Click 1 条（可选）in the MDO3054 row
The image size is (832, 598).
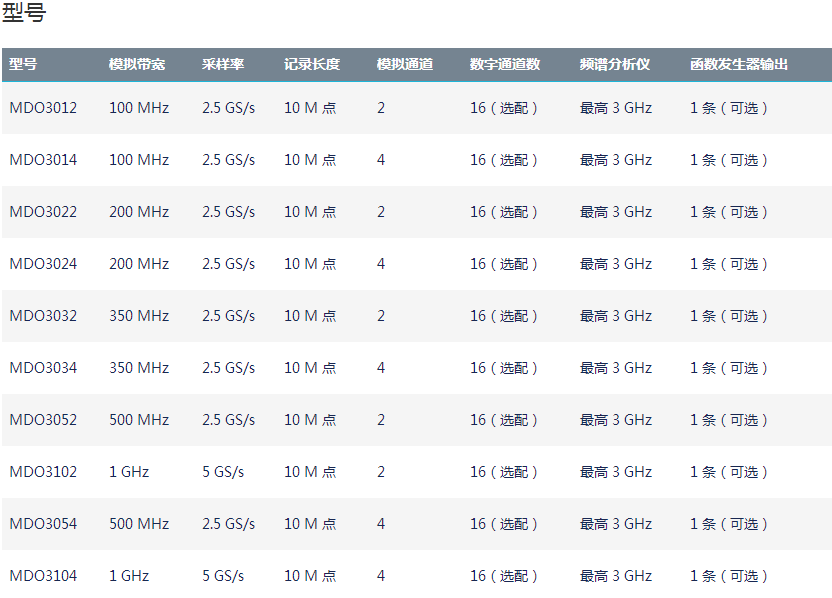coord(729,524)
